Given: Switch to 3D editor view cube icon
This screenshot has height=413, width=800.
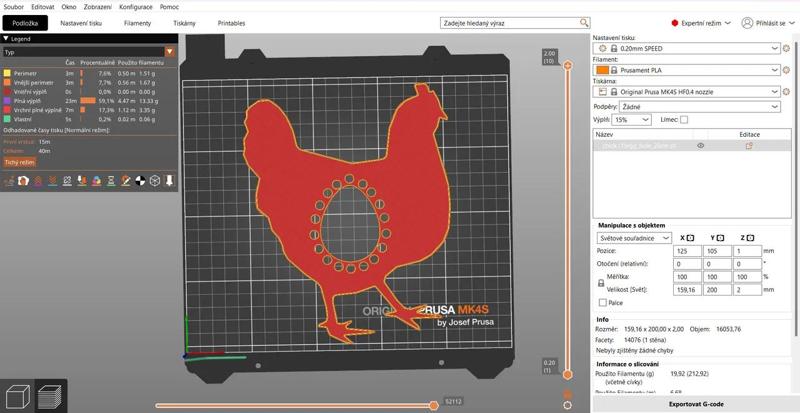Looking at the screenshot, I should click(x=17, y=396).
